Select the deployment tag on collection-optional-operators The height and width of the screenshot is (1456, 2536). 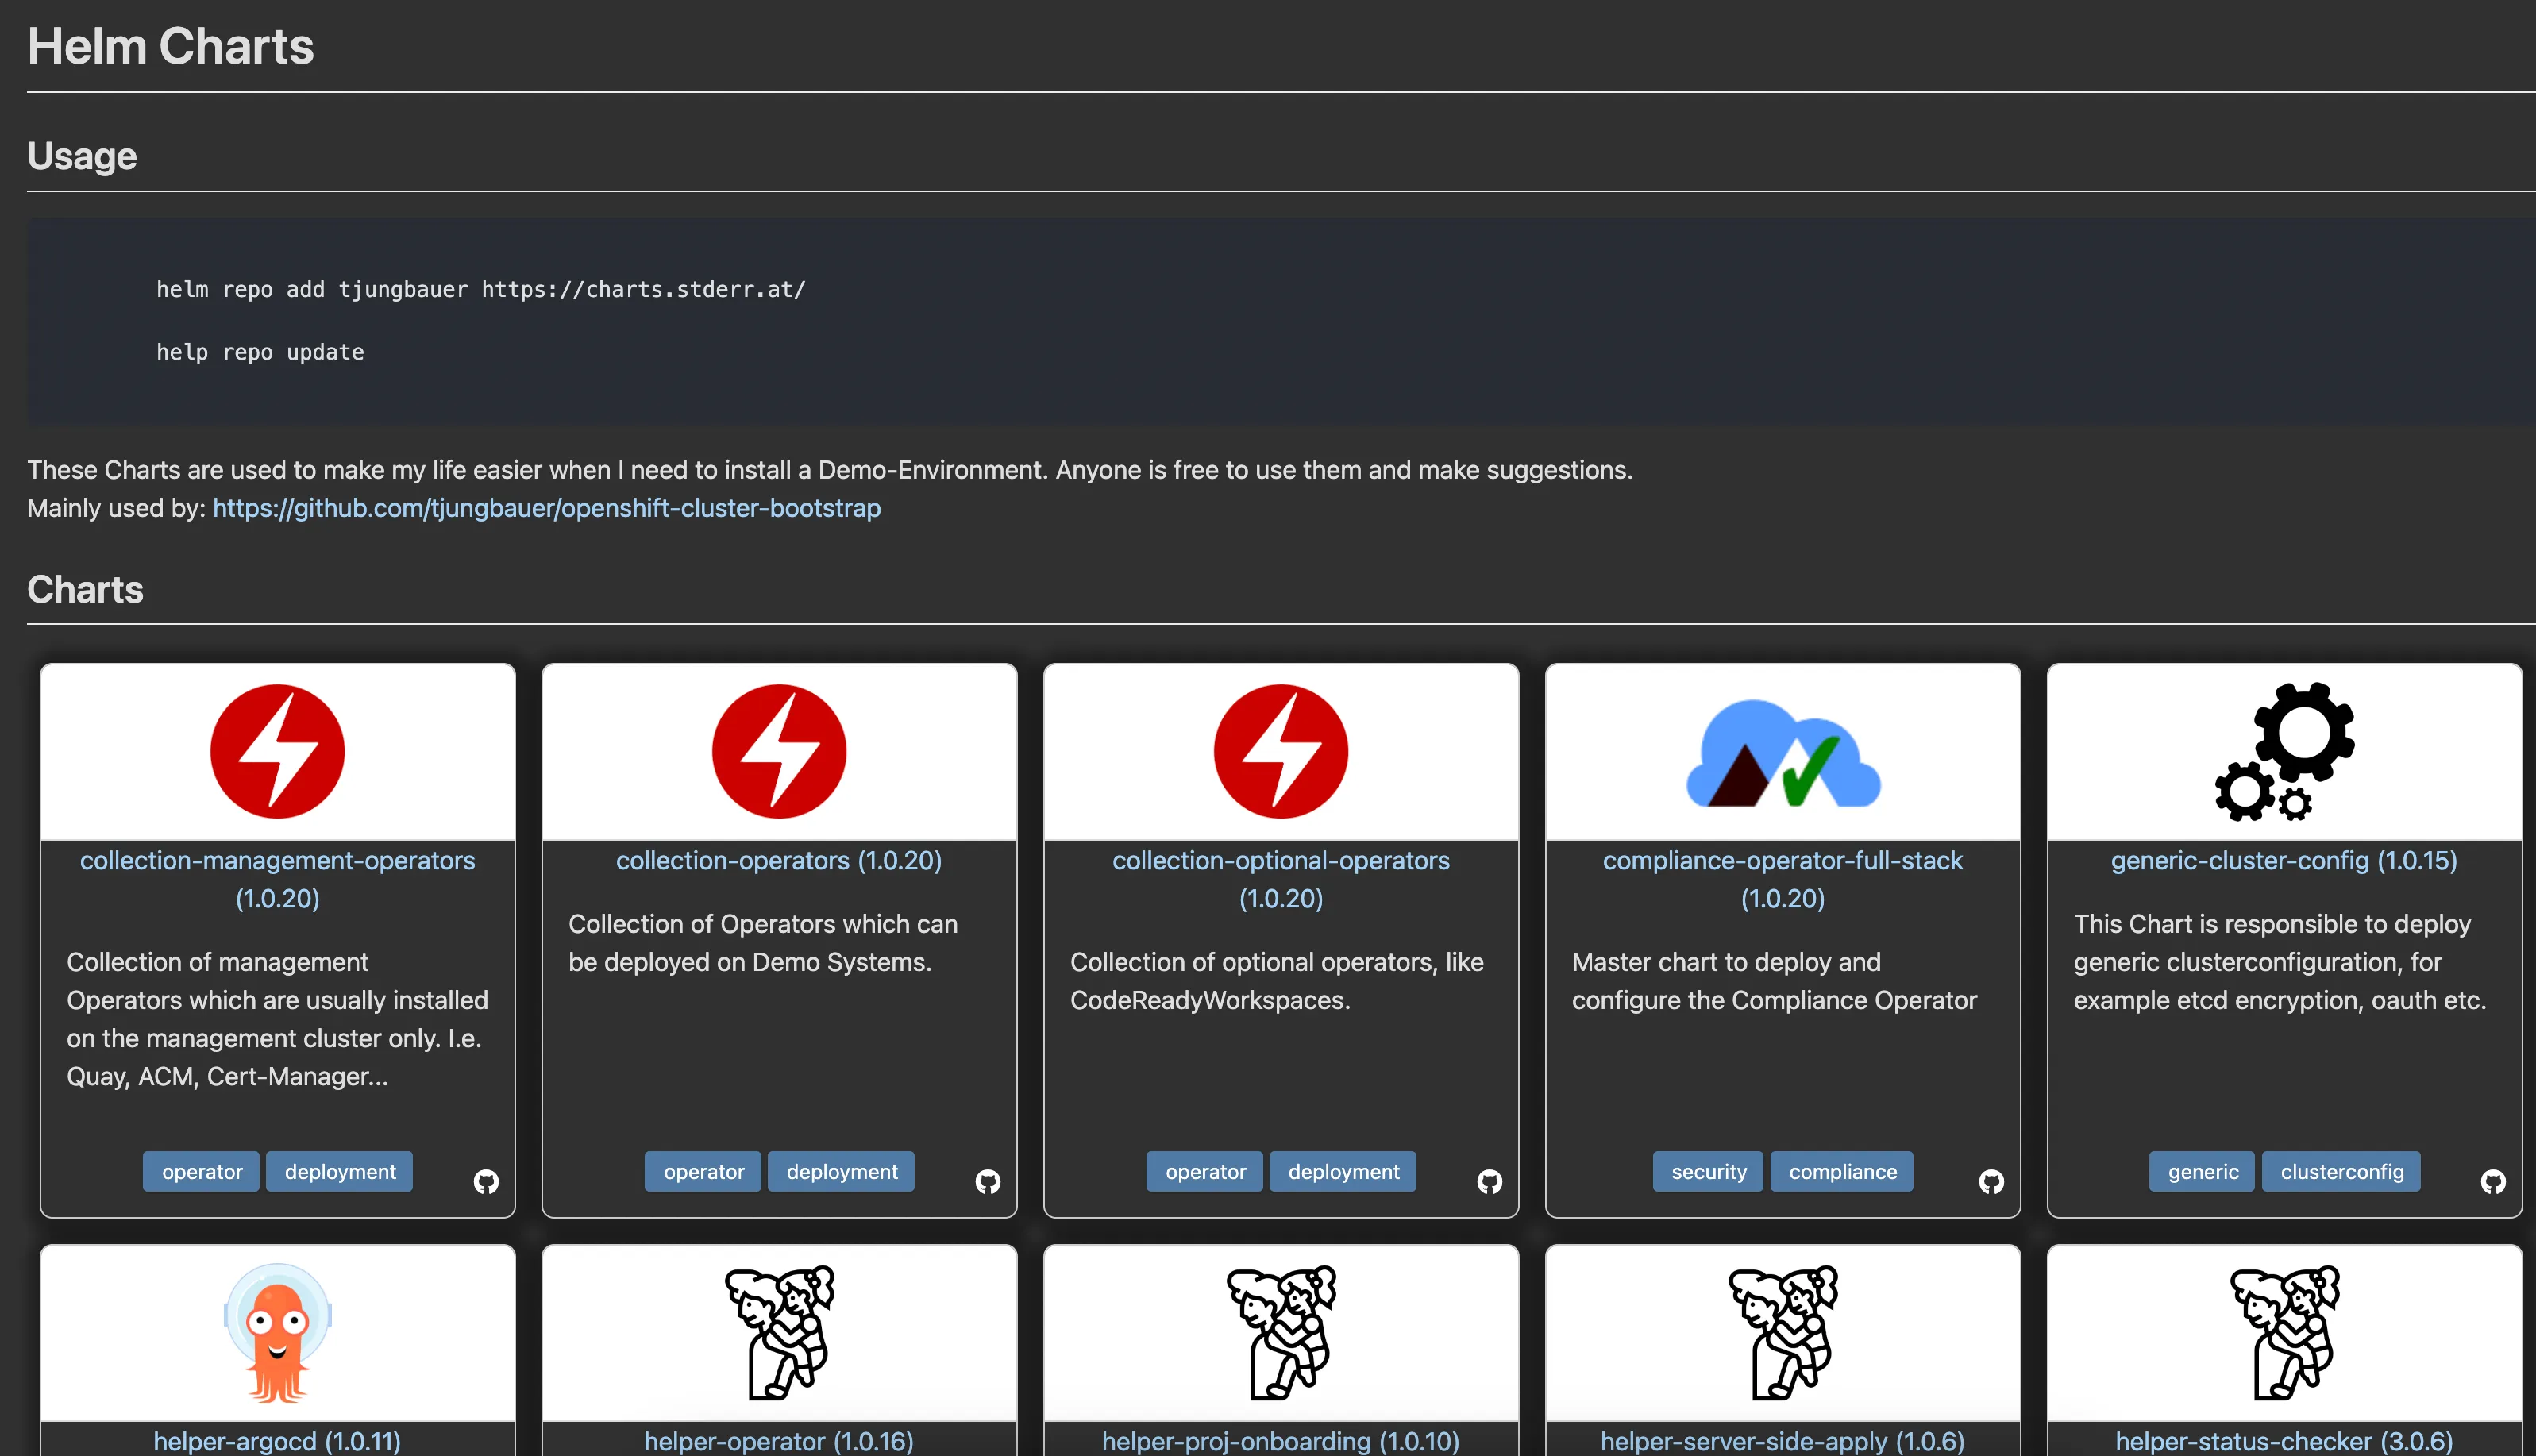[x=1343, y=1171]
